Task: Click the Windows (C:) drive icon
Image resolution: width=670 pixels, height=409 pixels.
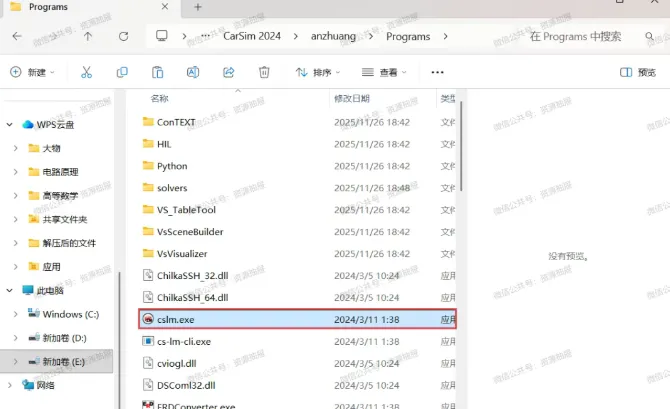Action: point(34,313)
